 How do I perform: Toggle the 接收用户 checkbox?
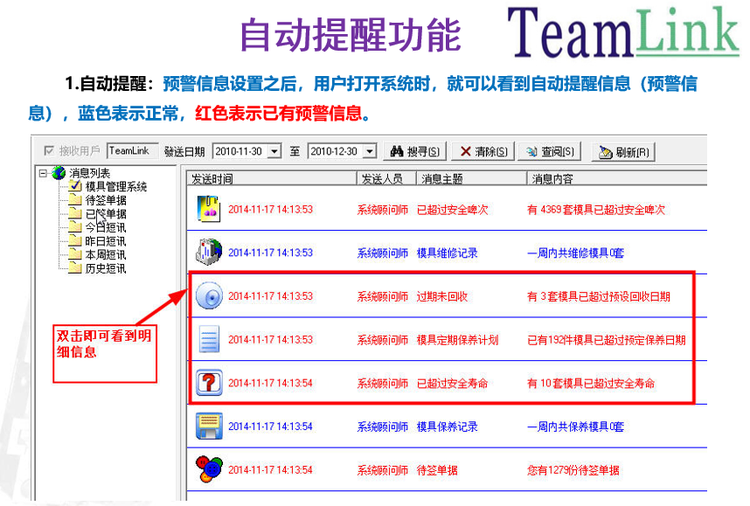[x=48, y=151]
